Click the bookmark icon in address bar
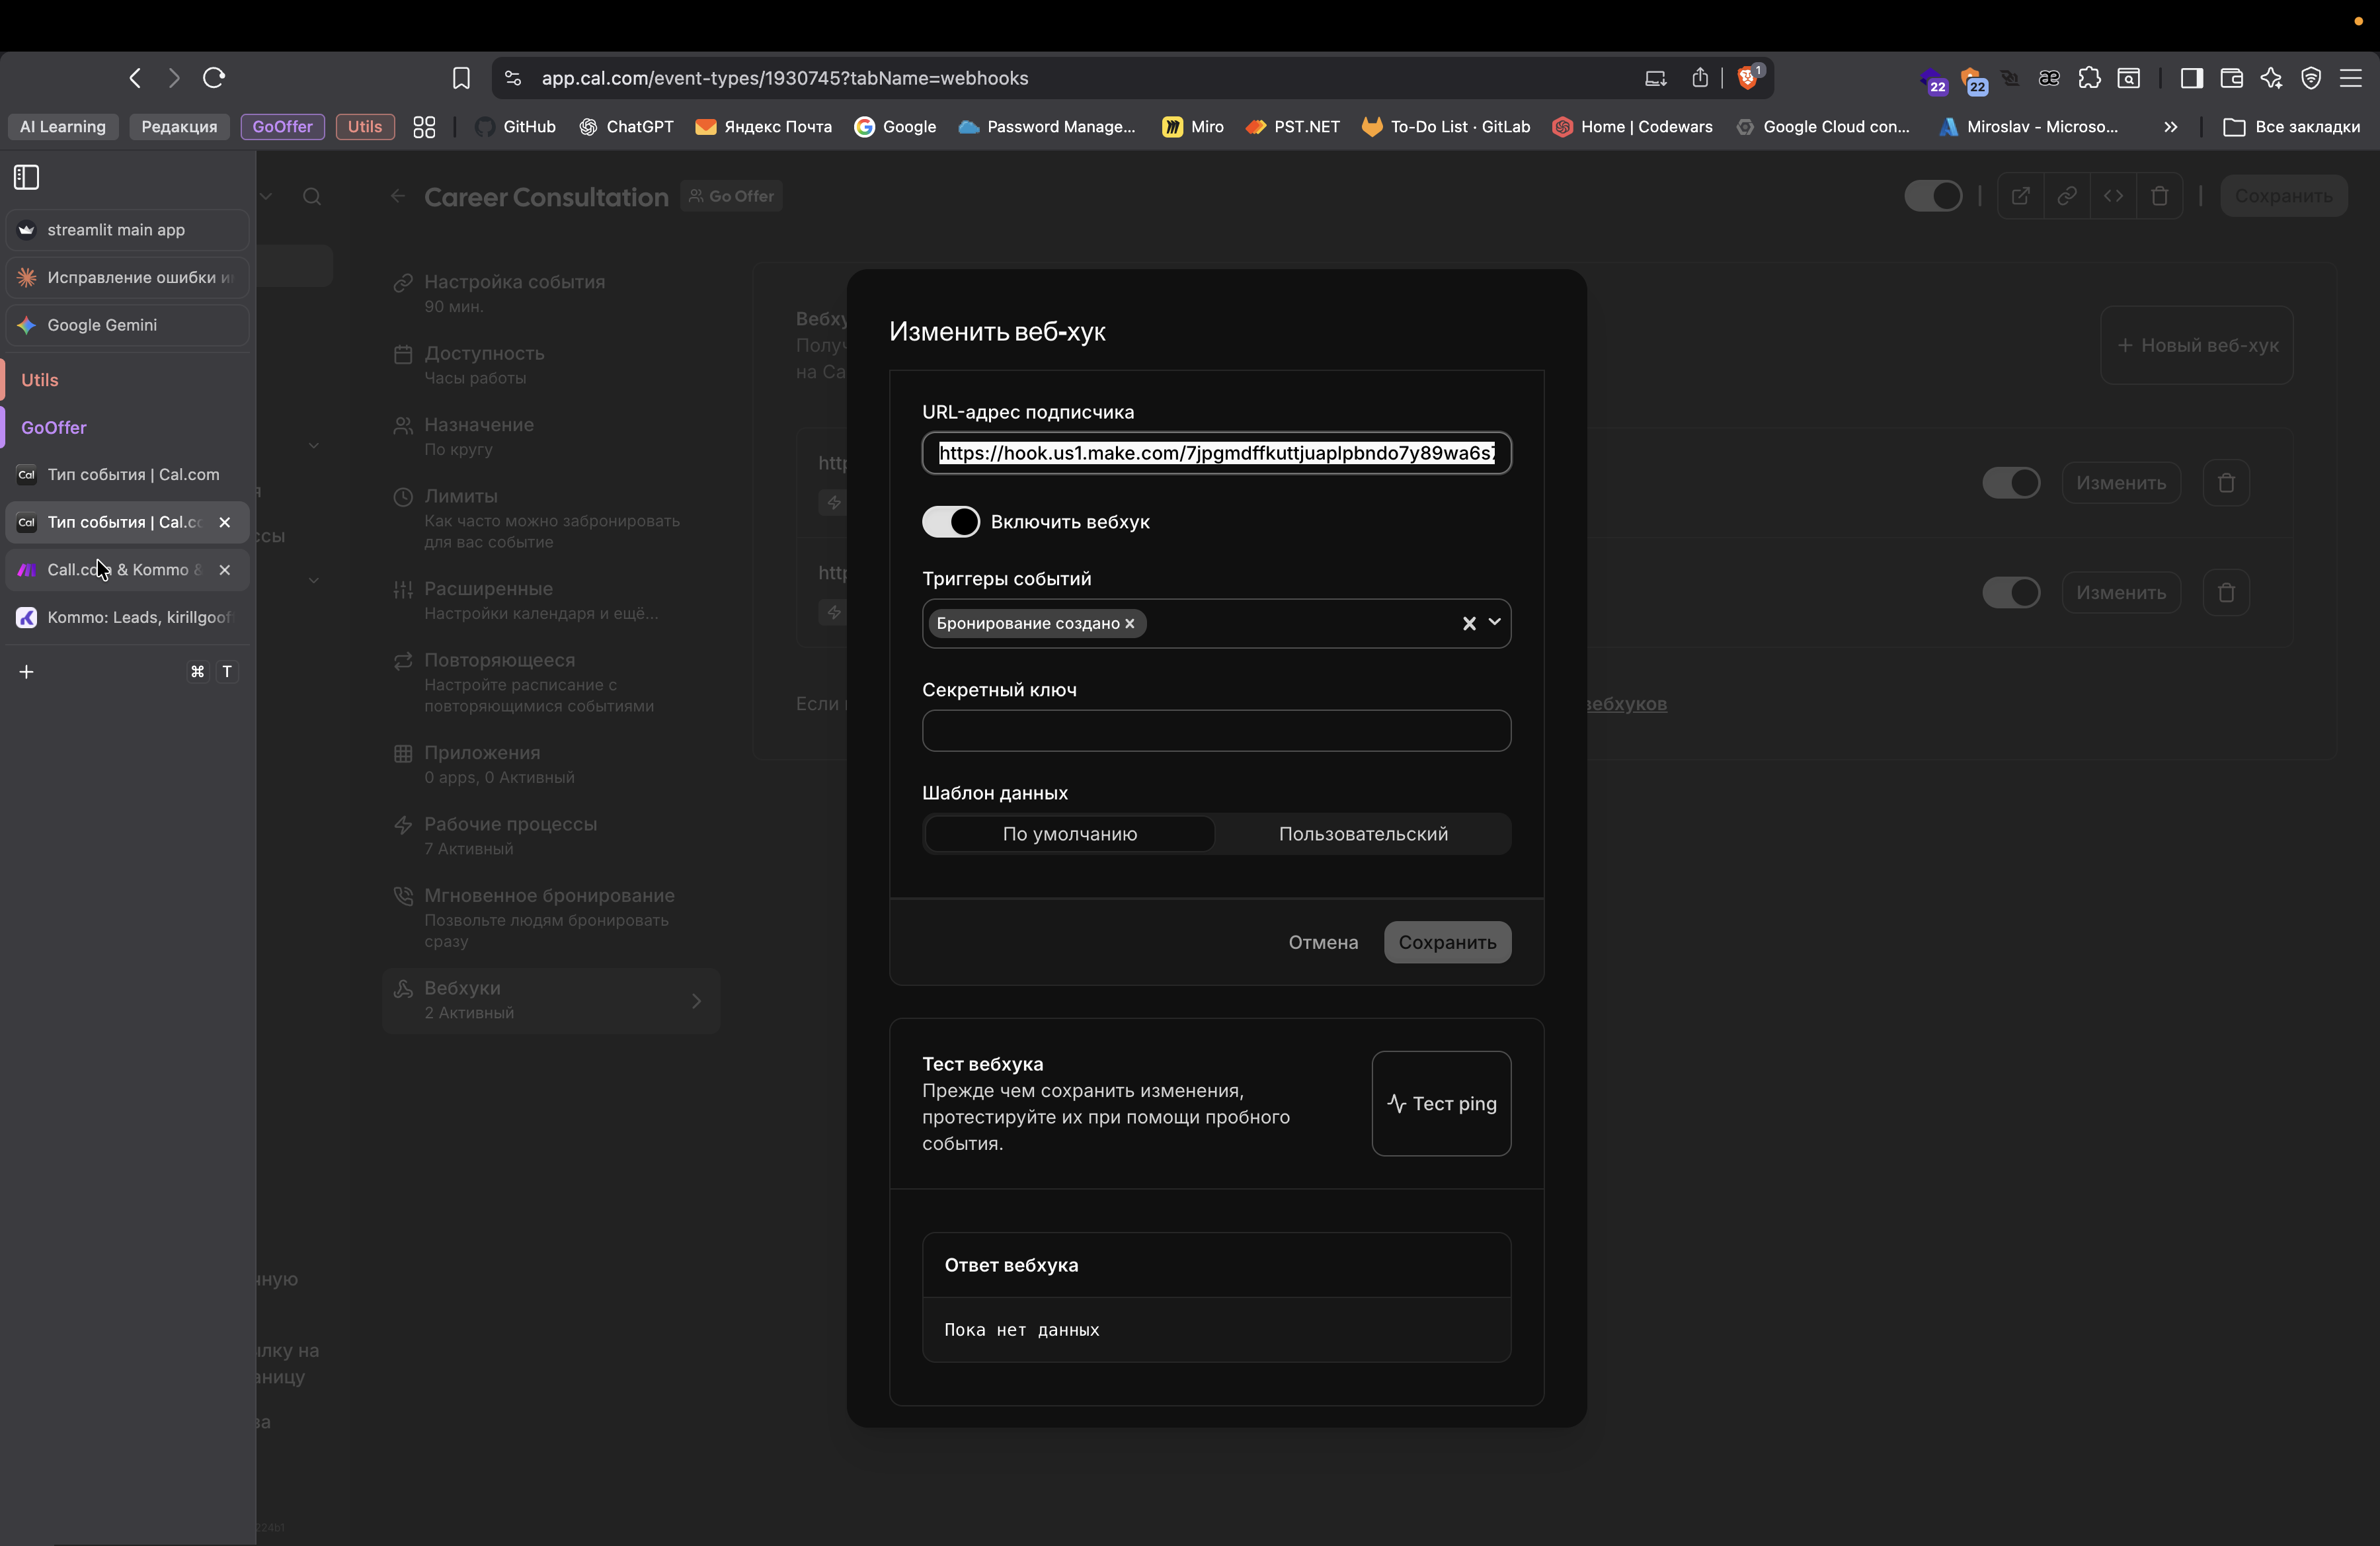 (461, 78)
